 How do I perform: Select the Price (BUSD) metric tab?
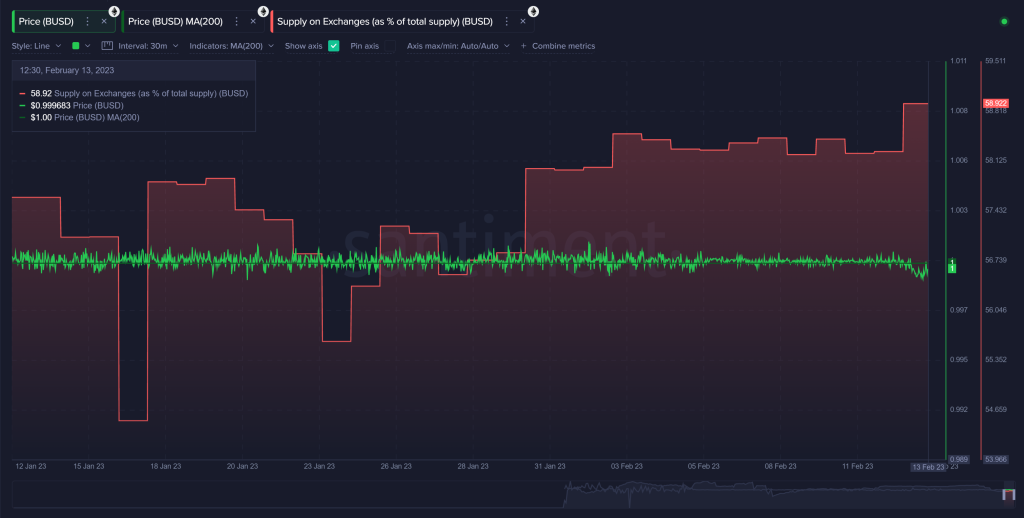pyautogui.click(x=63, y=22)
